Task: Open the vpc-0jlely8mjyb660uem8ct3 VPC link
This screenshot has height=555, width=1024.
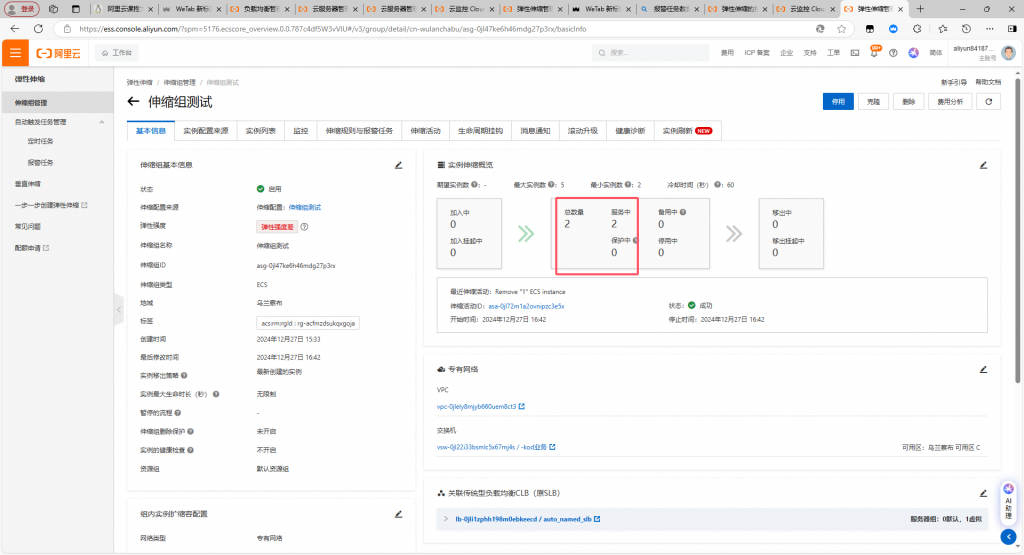Action: 476,407
